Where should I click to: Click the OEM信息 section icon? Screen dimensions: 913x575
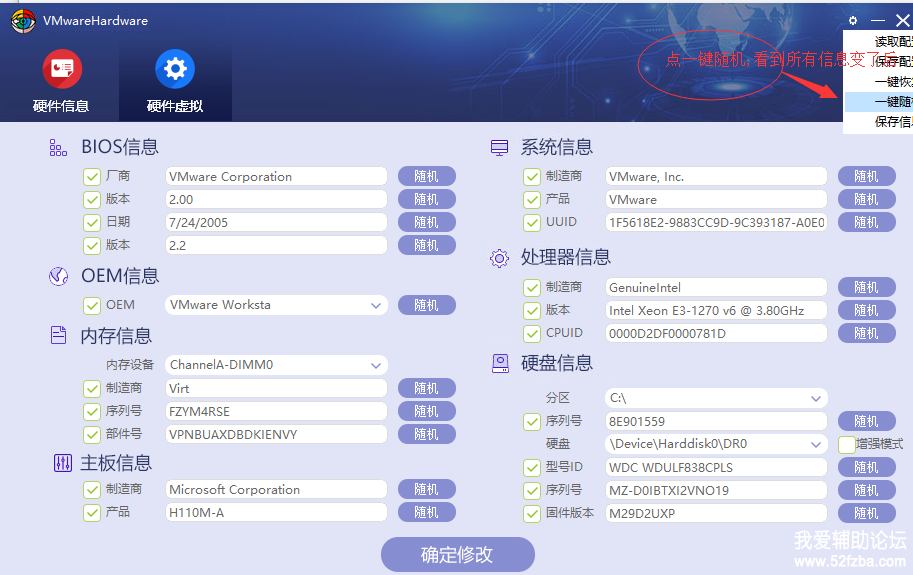click(58, 277)
